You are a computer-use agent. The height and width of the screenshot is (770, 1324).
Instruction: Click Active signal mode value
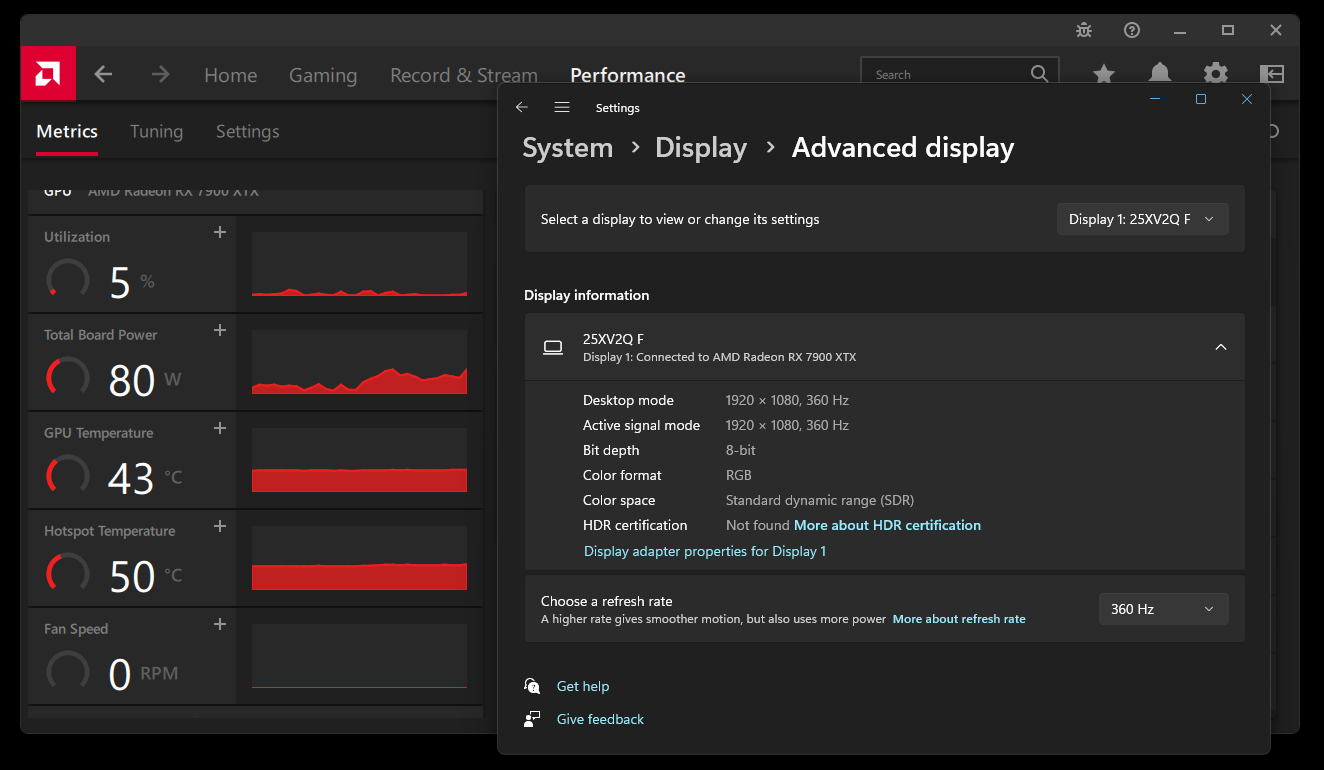tap(787, 425)
